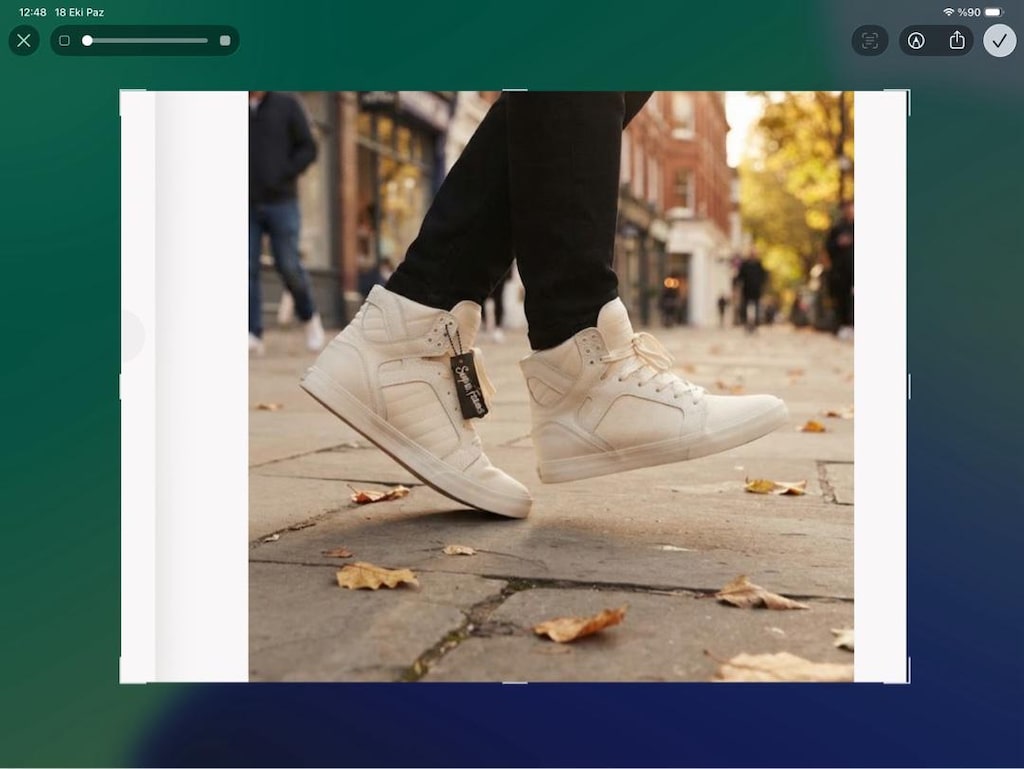
Task: Select the top-left crop corner handle
Action: (x=121, y=92)
